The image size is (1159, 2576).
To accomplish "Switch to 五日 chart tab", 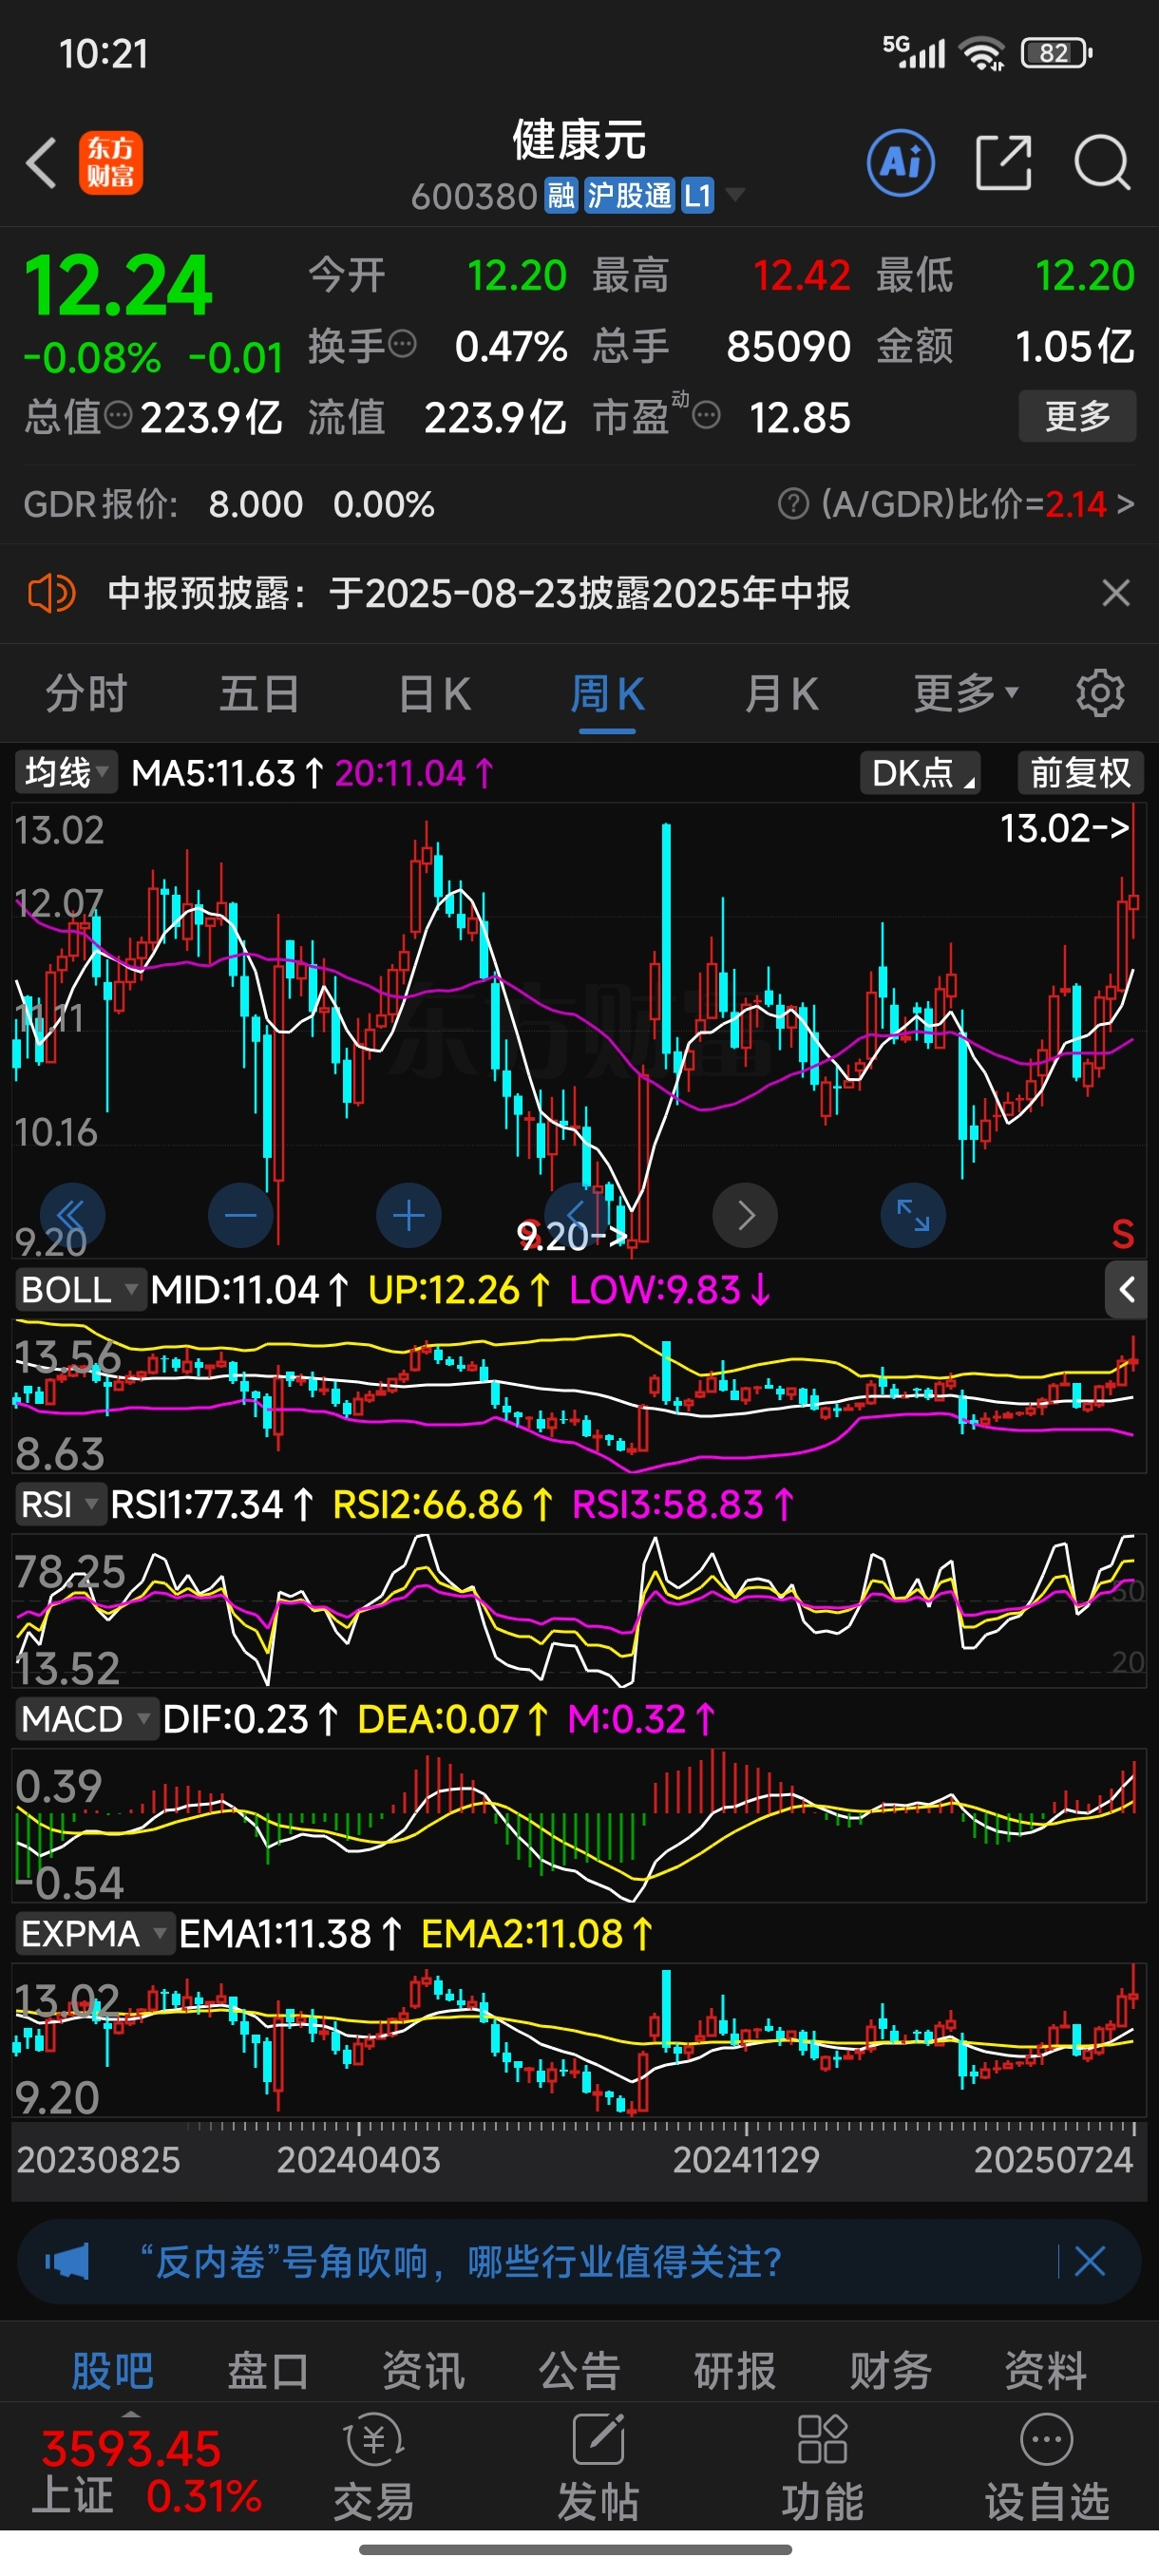I will pyautogui.click(x=259, y=693).
